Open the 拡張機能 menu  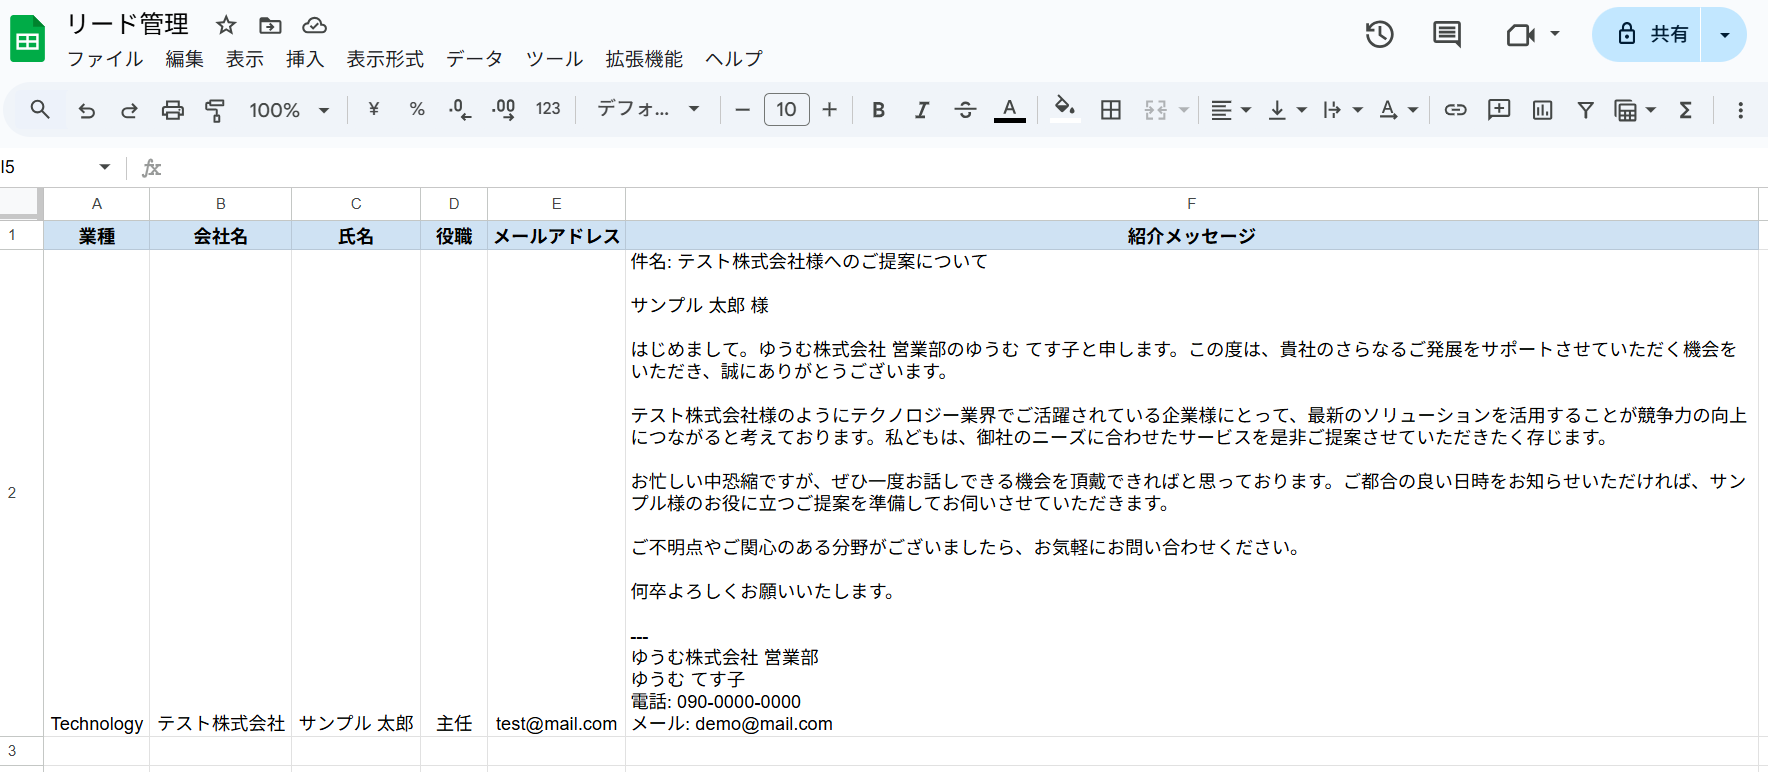click(644, 59)
